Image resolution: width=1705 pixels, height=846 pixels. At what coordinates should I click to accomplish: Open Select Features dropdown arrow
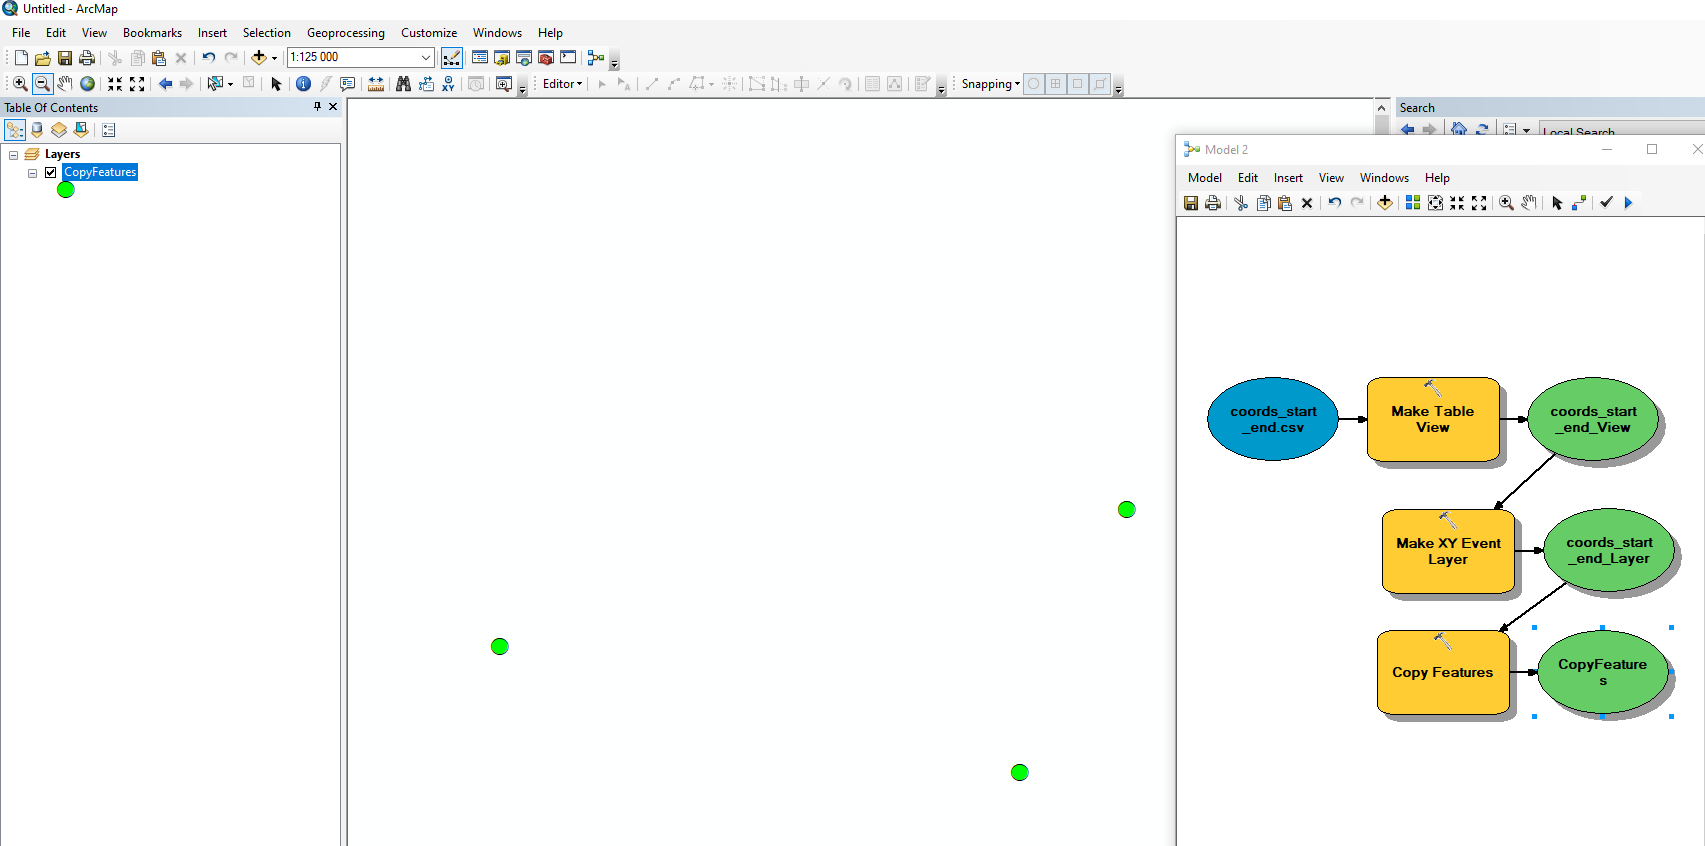coord(230,84)
